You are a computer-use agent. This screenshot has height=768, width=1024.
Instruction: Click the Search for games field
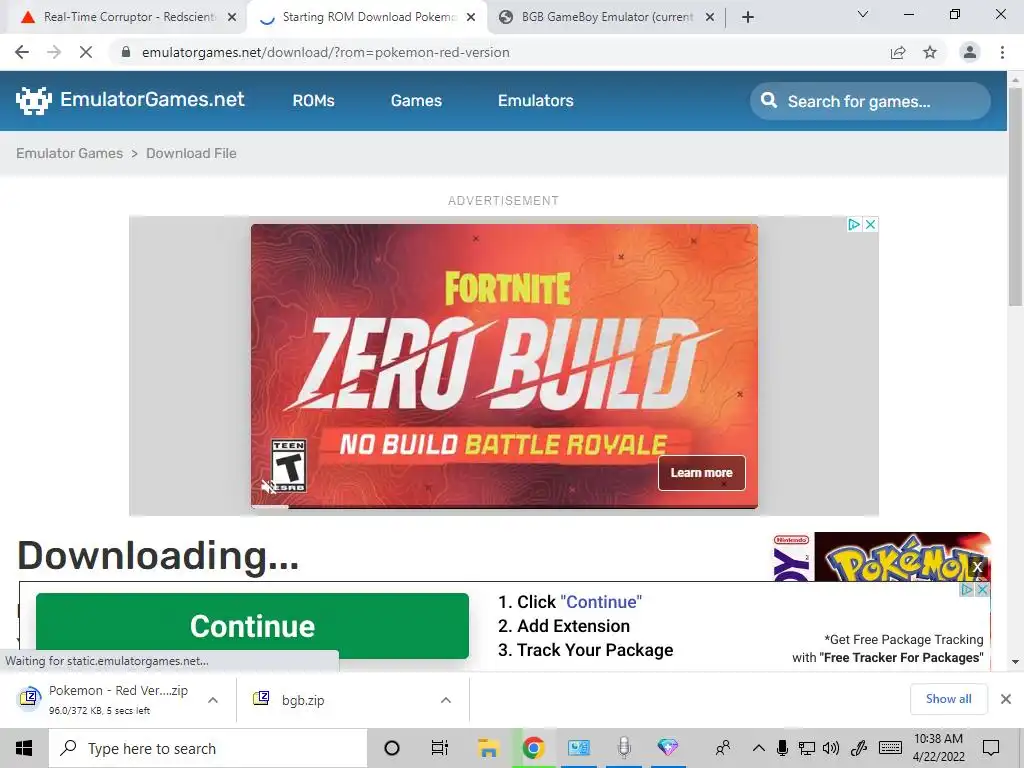pos(871,101)
